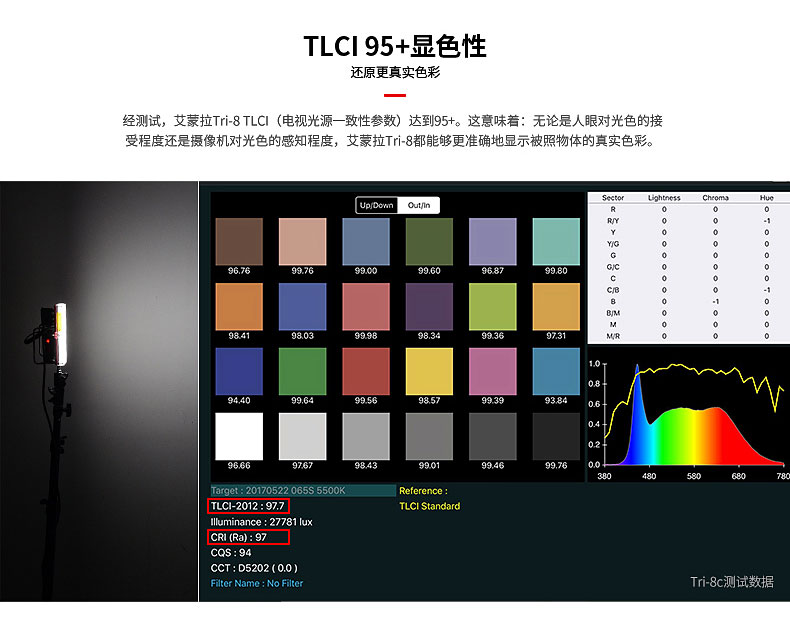Select the teal swatch labeled 99.80
Viewport: 790px width, 620px height.
click(x=556, y=242)
